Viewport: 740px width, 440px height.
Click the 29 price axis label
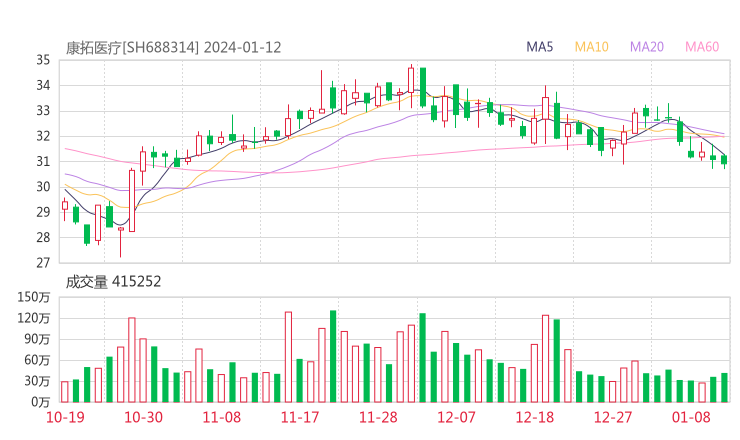(x=43, y=212)
